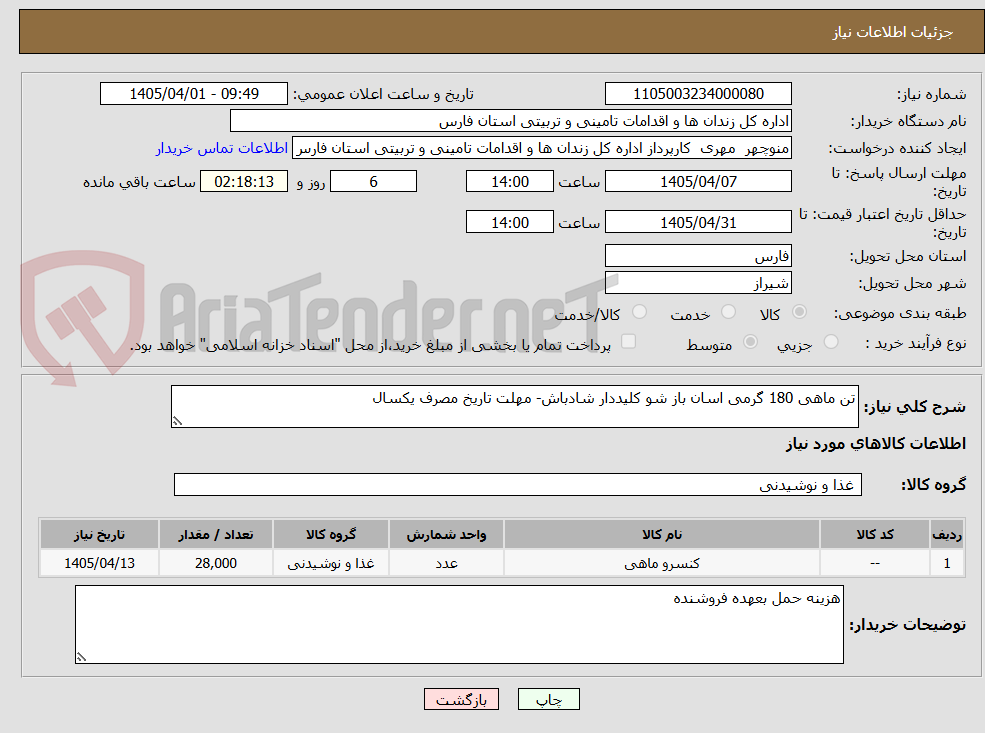The height and width of the screenshot is (733, 985).
Task: Click the buyer notes textarea
Action: [459, 624]
